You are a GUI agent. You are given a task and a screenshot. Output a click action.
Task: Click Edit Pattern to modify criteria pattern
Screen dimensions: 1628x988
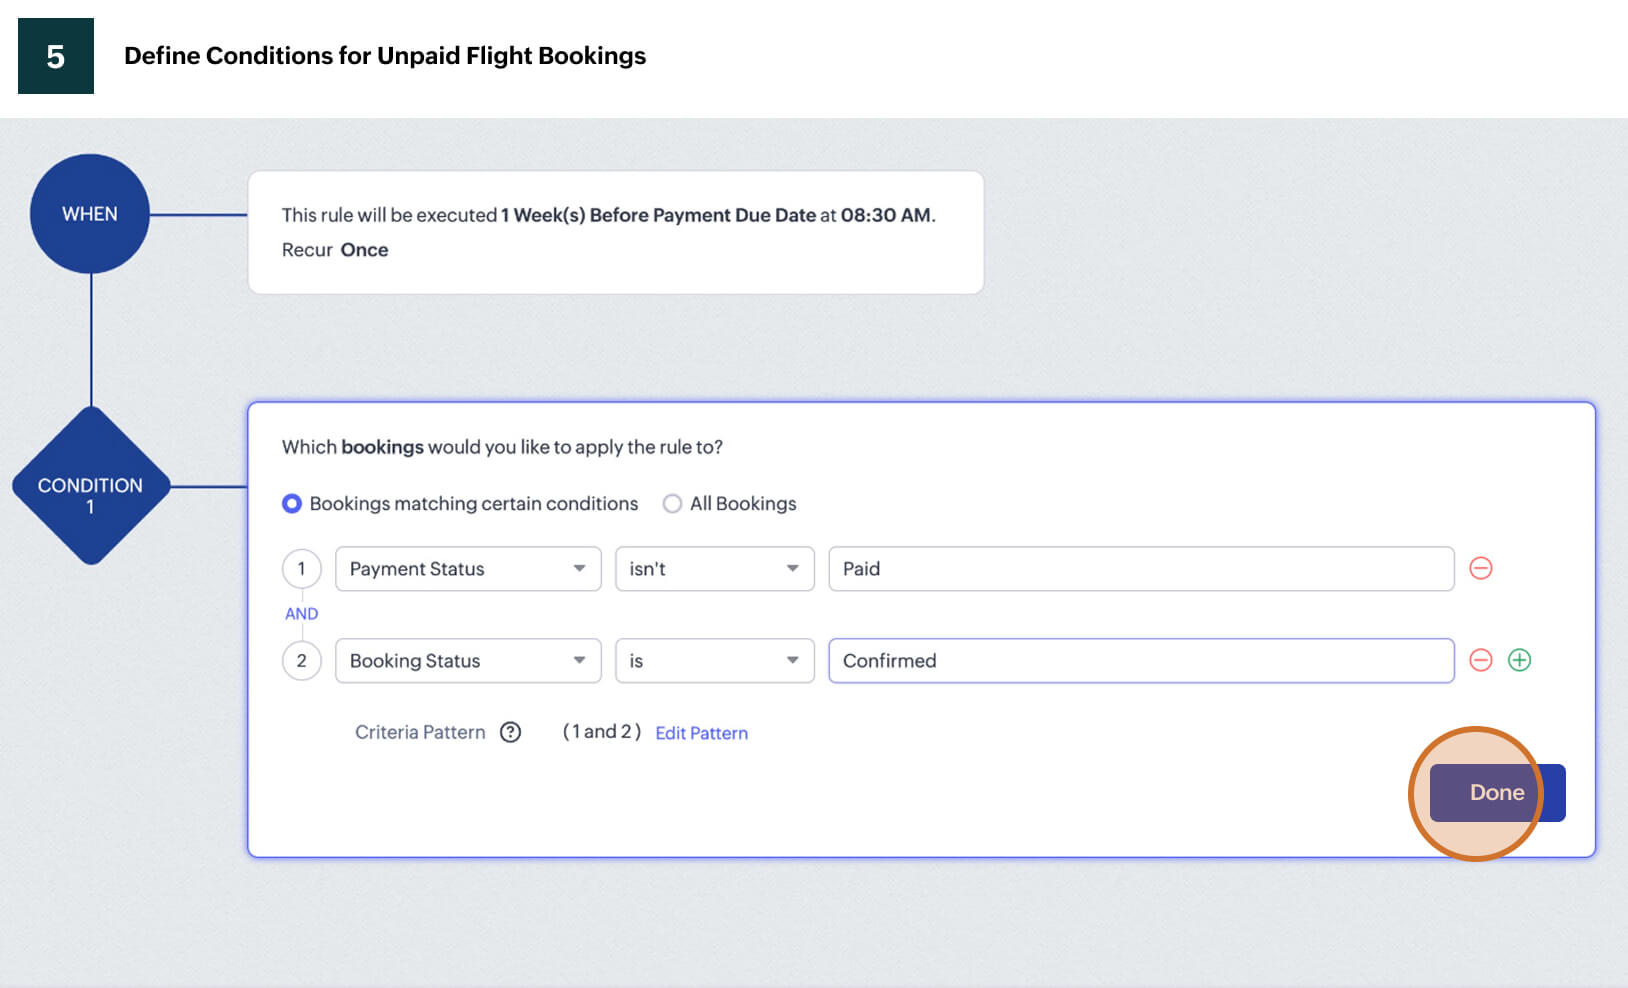[x=700, y=732]
